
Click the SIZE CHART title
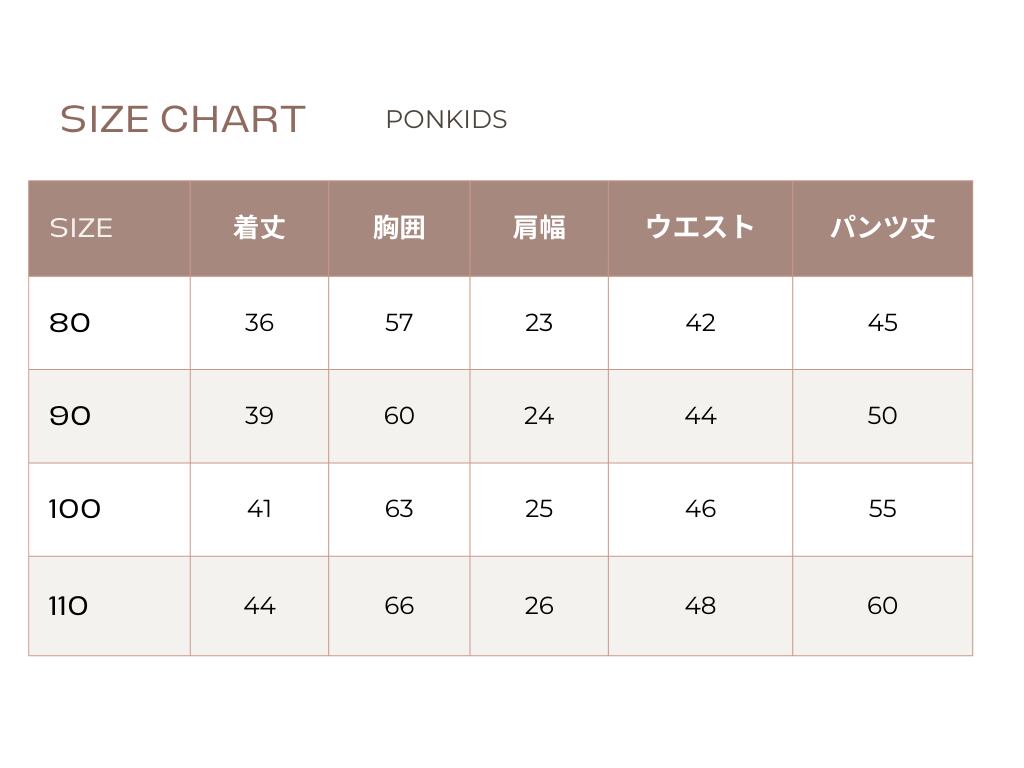(182, 119)
